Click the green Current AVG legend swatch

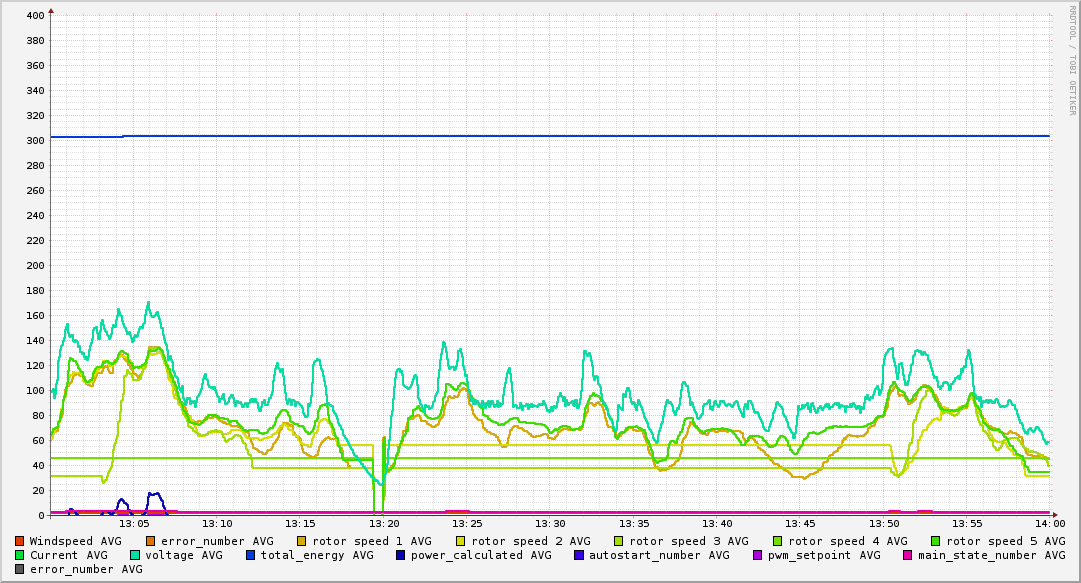pyautogui.click(x=19, y=555)
